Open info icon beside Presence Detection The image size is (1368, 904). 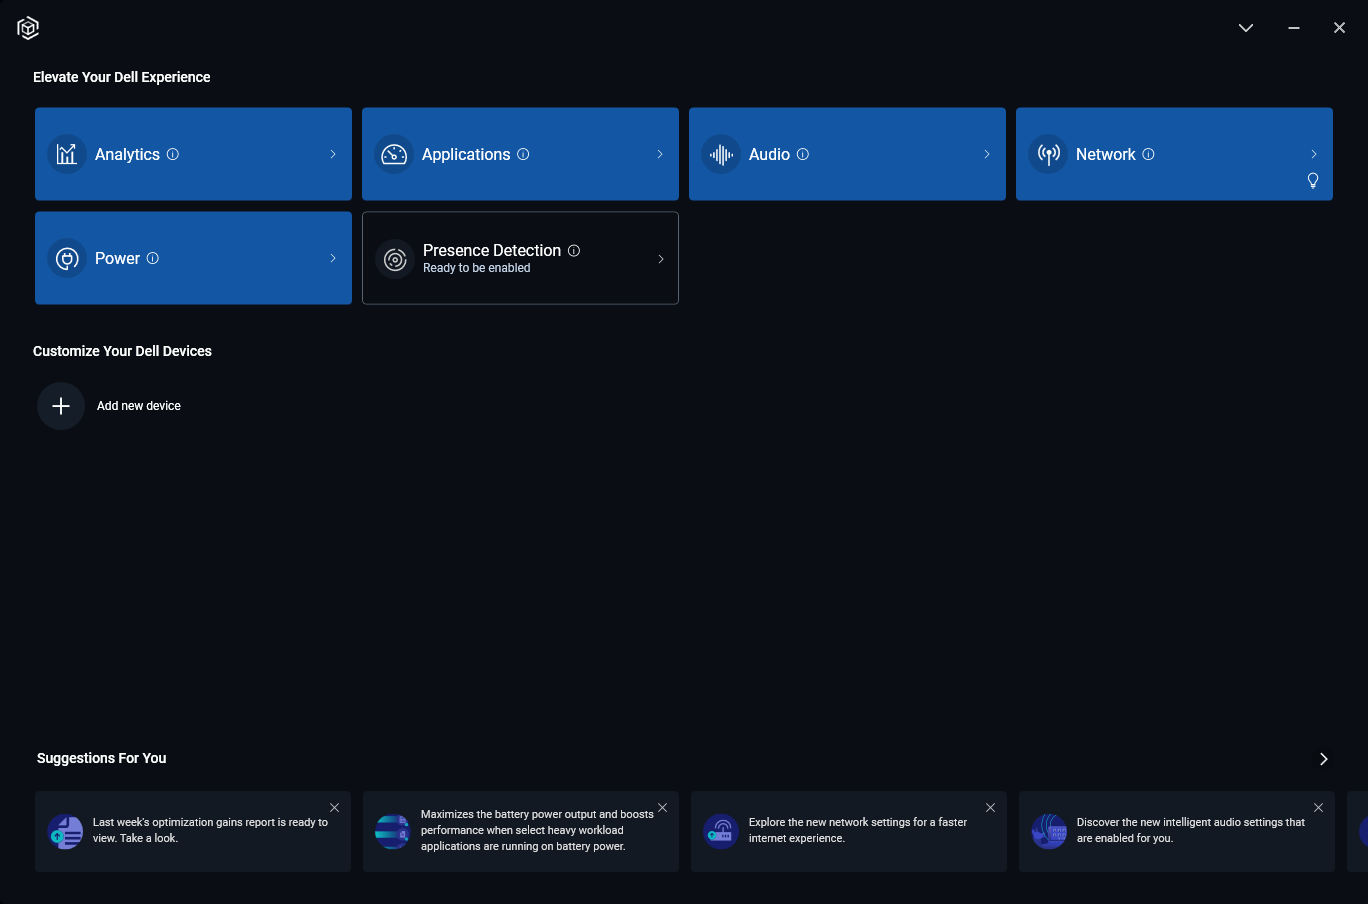[x=574, y=250]
